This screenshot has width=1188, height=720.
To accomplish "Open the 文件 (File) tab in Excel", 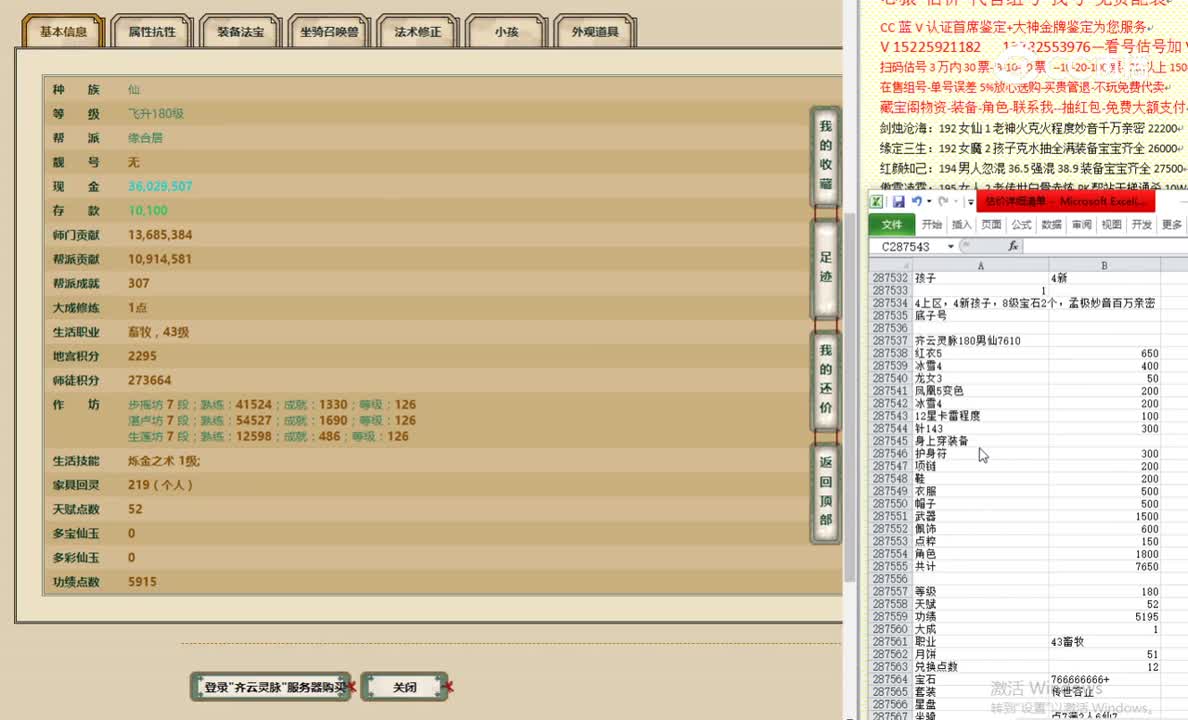I will (x=892, y=225).
